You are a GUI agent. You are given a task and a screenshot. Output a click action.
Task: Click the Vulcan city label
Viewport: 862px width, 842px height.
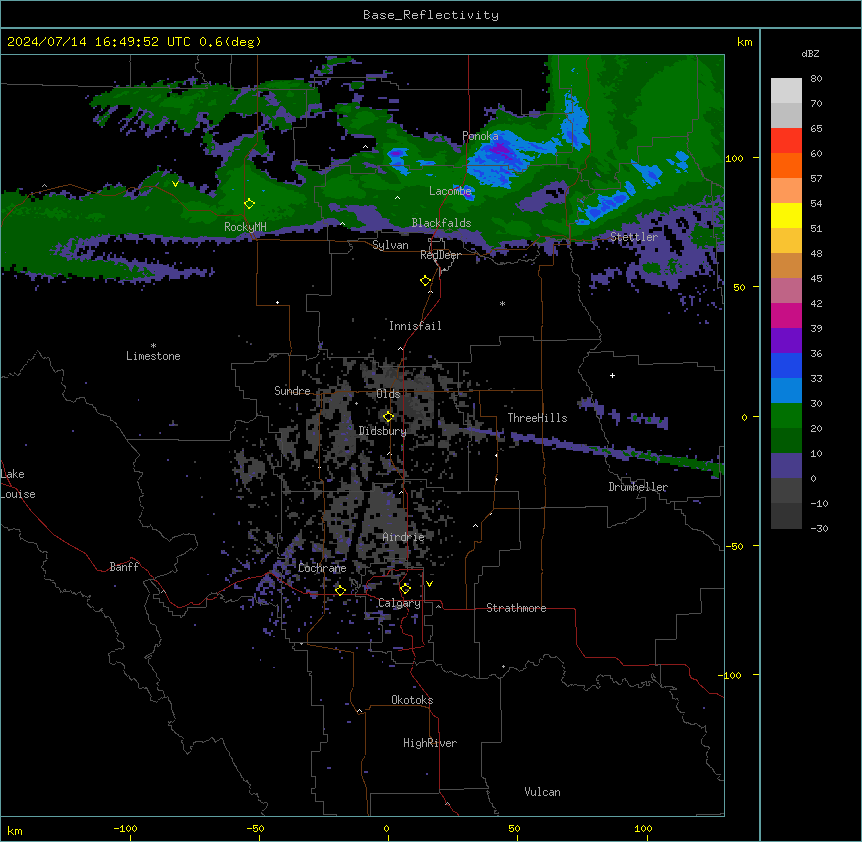(542, 792)
